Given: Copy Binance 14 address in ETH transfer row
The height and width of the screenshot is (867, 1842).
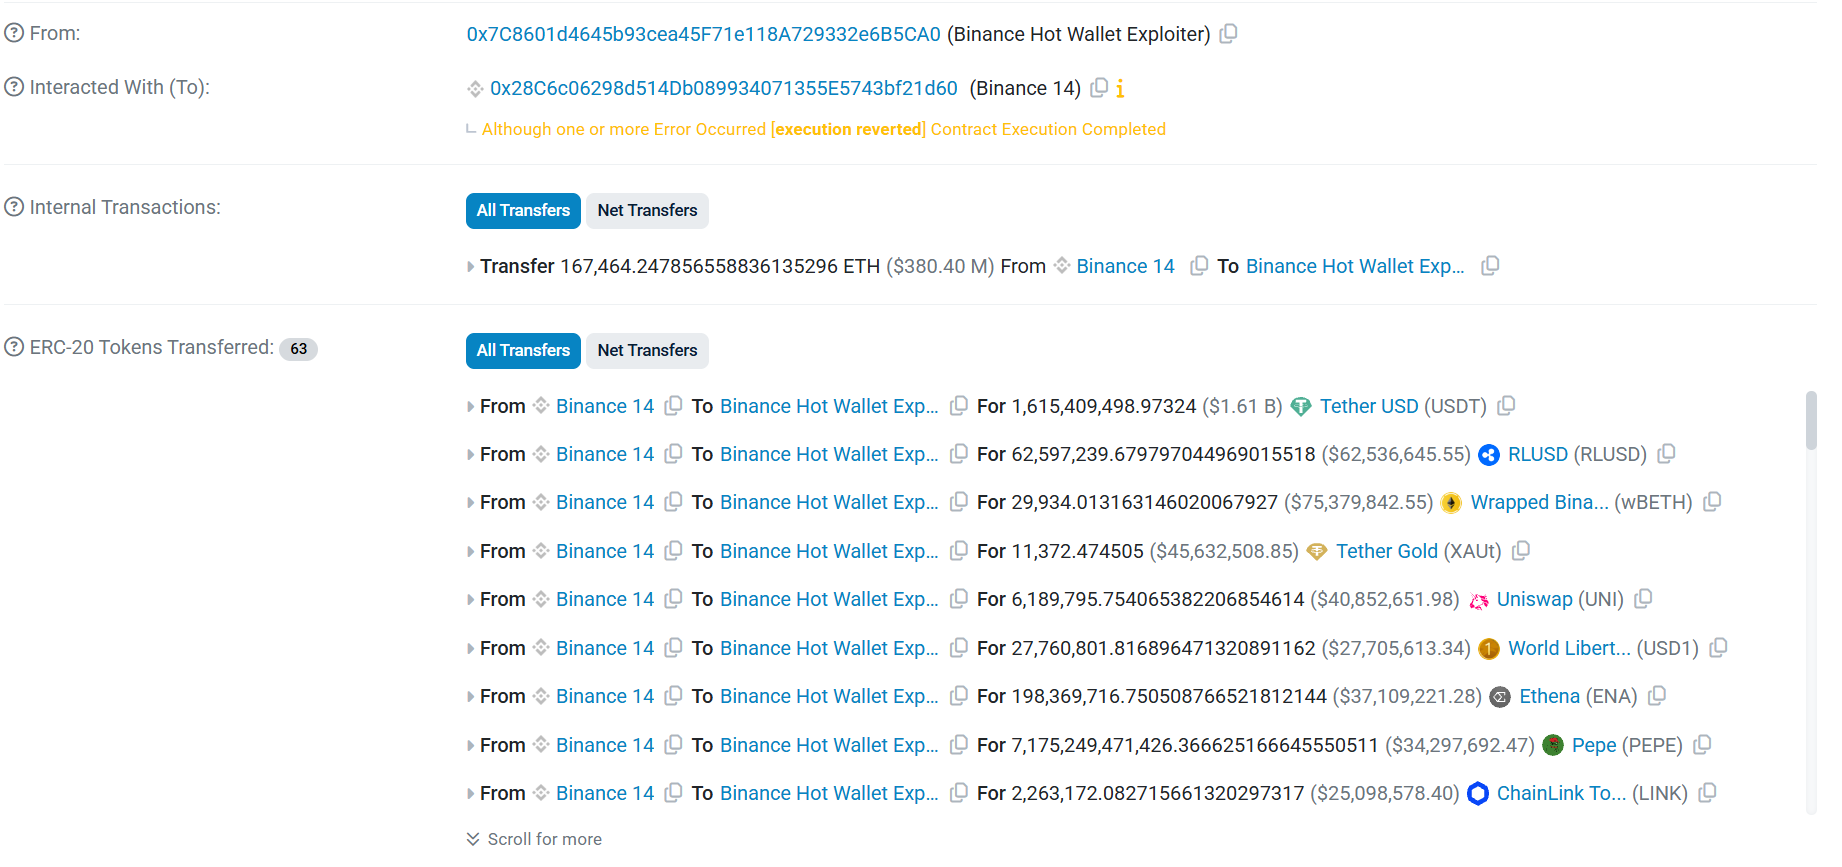Looking at the screenshot, I should [1199, 266].
